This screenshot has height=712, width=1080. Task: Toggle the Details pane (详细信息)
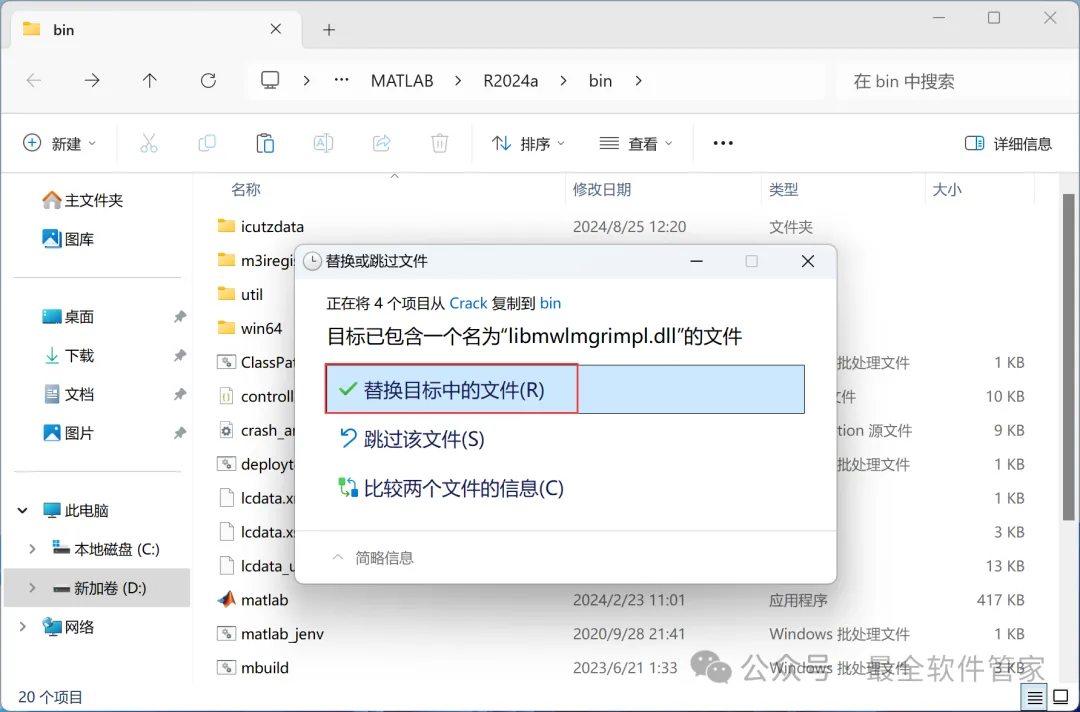point(1008,143)
